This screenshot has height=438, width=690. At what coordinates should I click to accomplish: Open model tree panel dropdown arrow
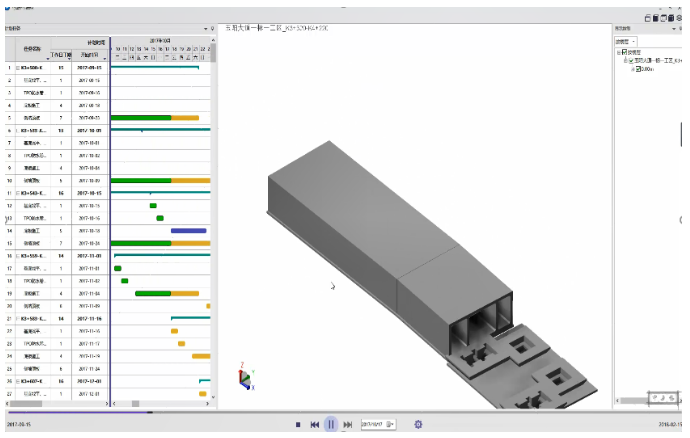point(674,29)
